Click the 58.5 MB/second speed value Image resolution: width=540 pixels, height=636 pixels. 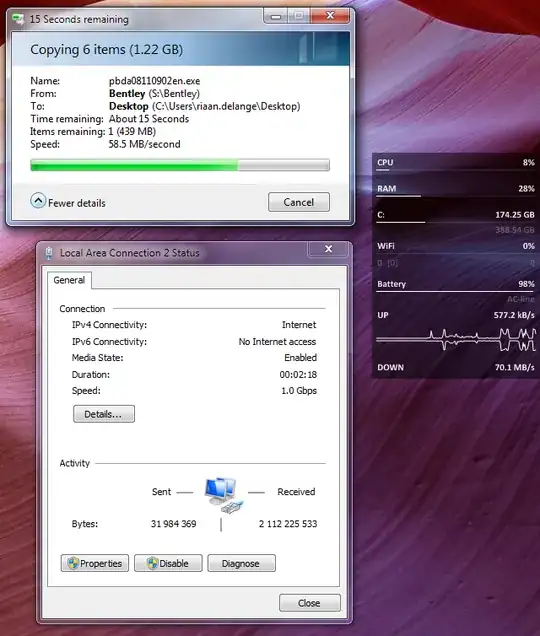[x=144, y=144]
